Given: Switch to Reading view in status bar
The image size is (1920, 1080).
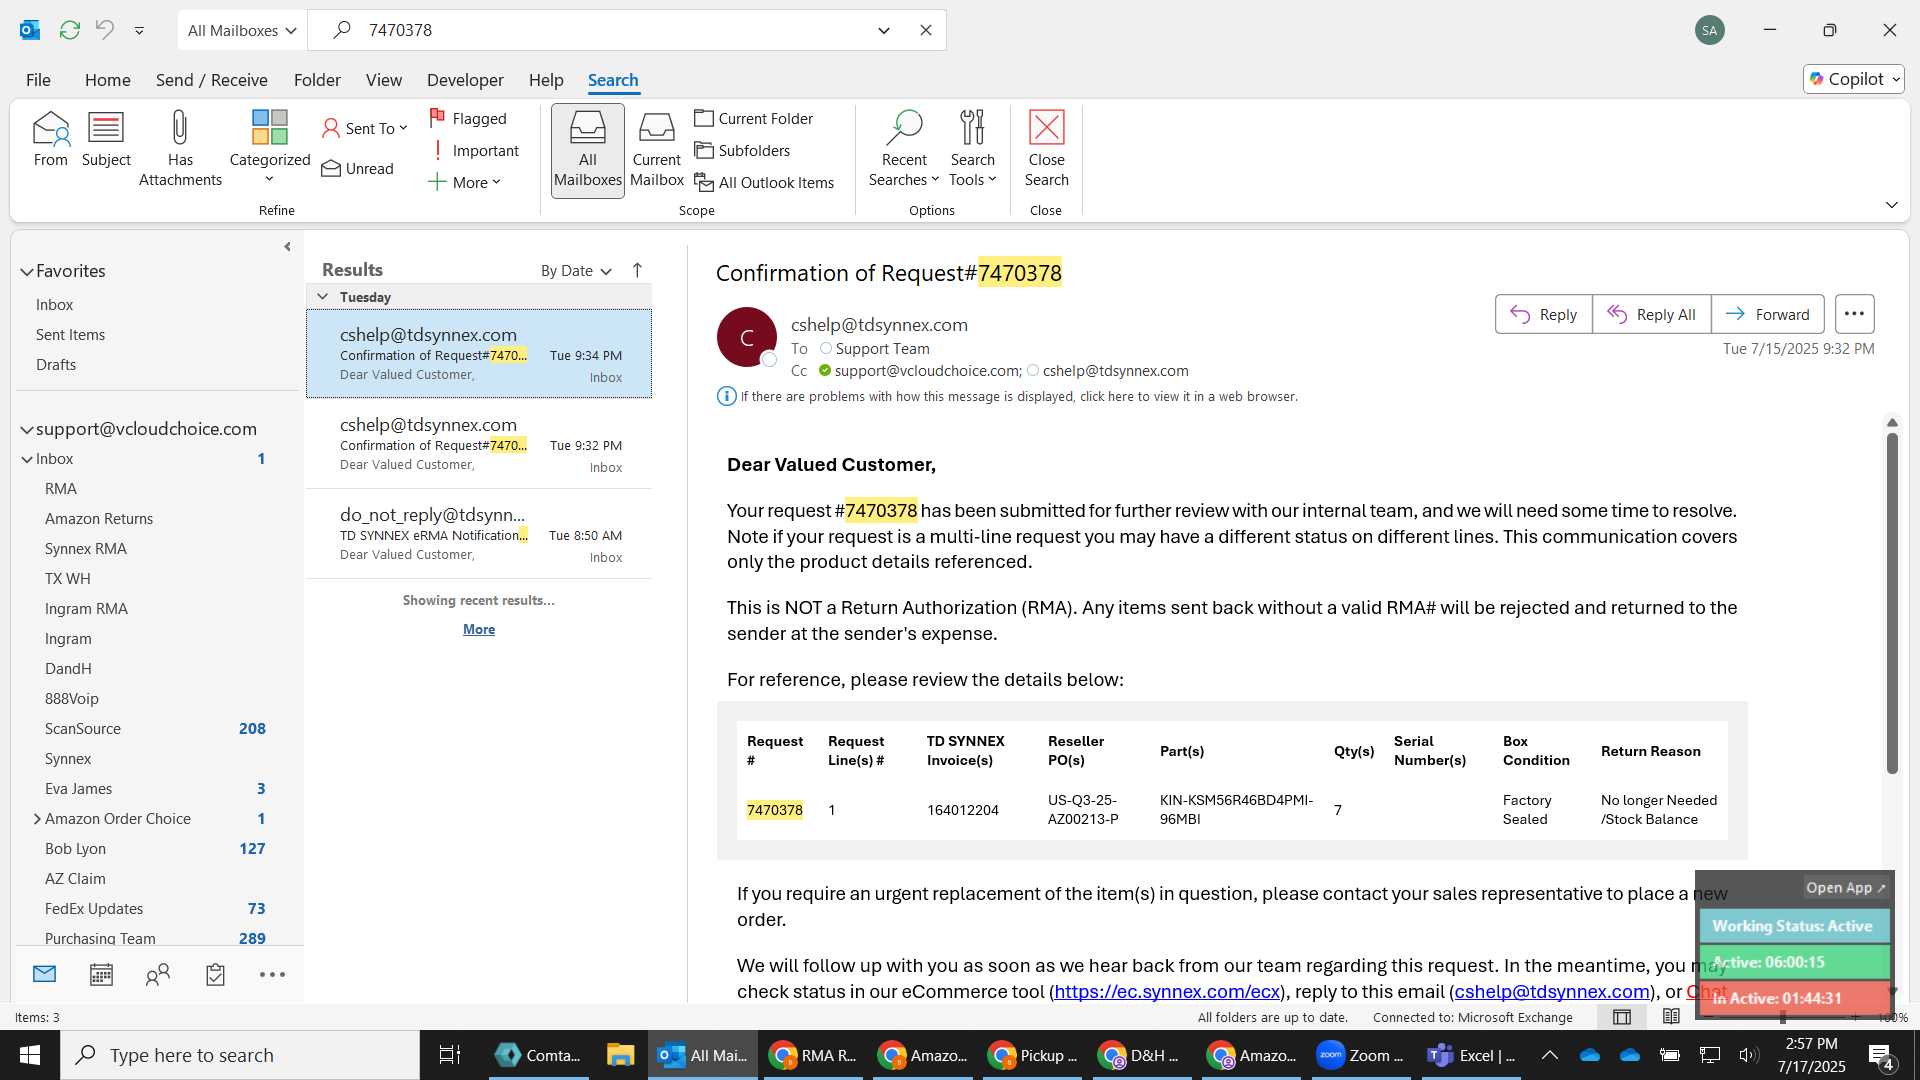Looking at the screenshot, I should click(x=1671, y=1017).
